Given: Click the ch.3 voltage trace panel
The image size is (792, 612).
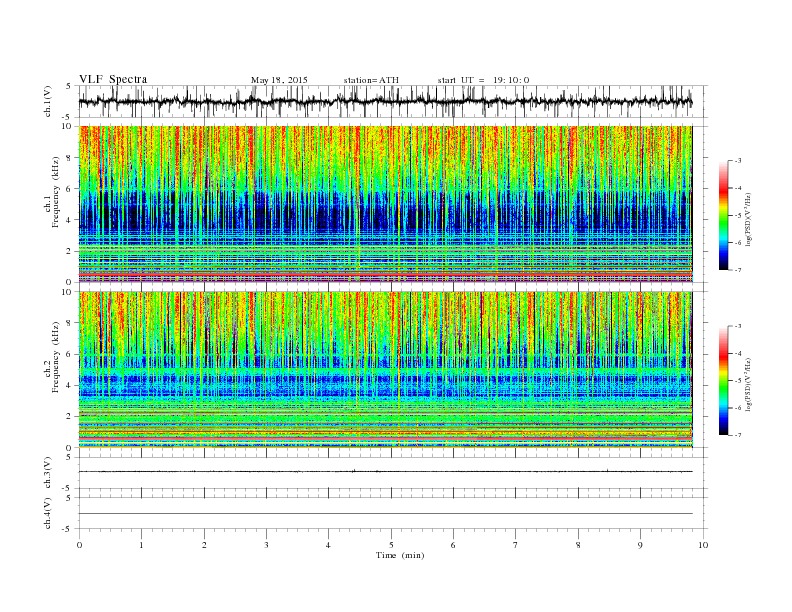Looking at the screenshot, I should [x=393, y=473].
